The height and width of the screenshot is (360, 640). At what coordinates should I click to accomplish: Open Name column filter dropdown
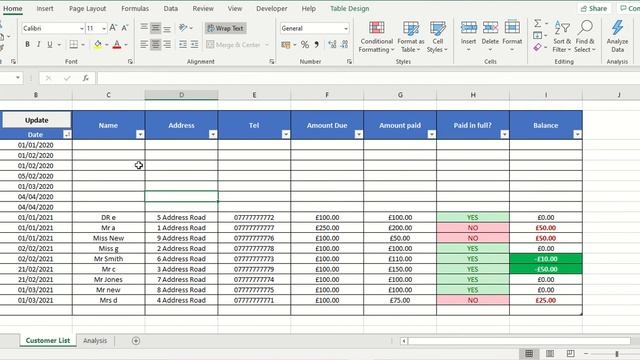click(x=140, y=134)
